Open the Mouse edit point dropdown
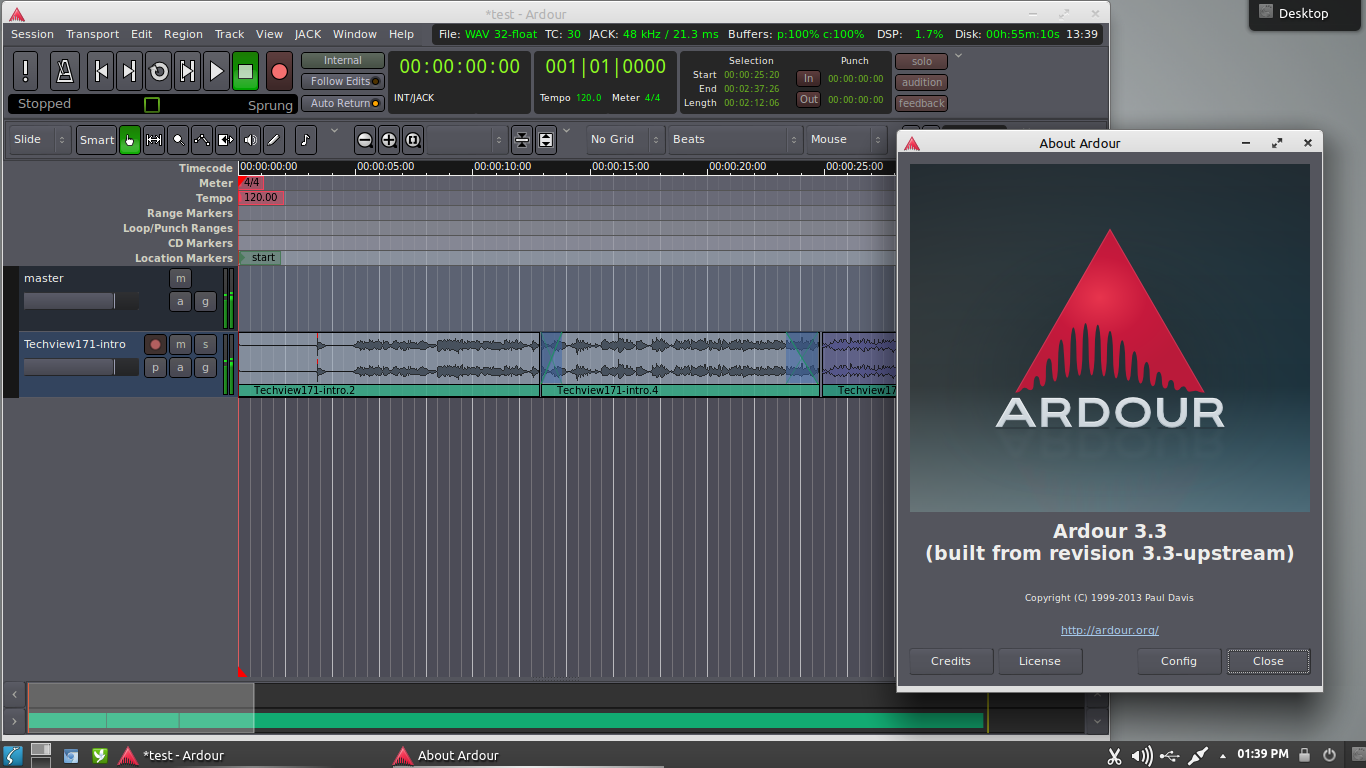This screenshot has height=768, width=1366. click(x=846, y=140)
